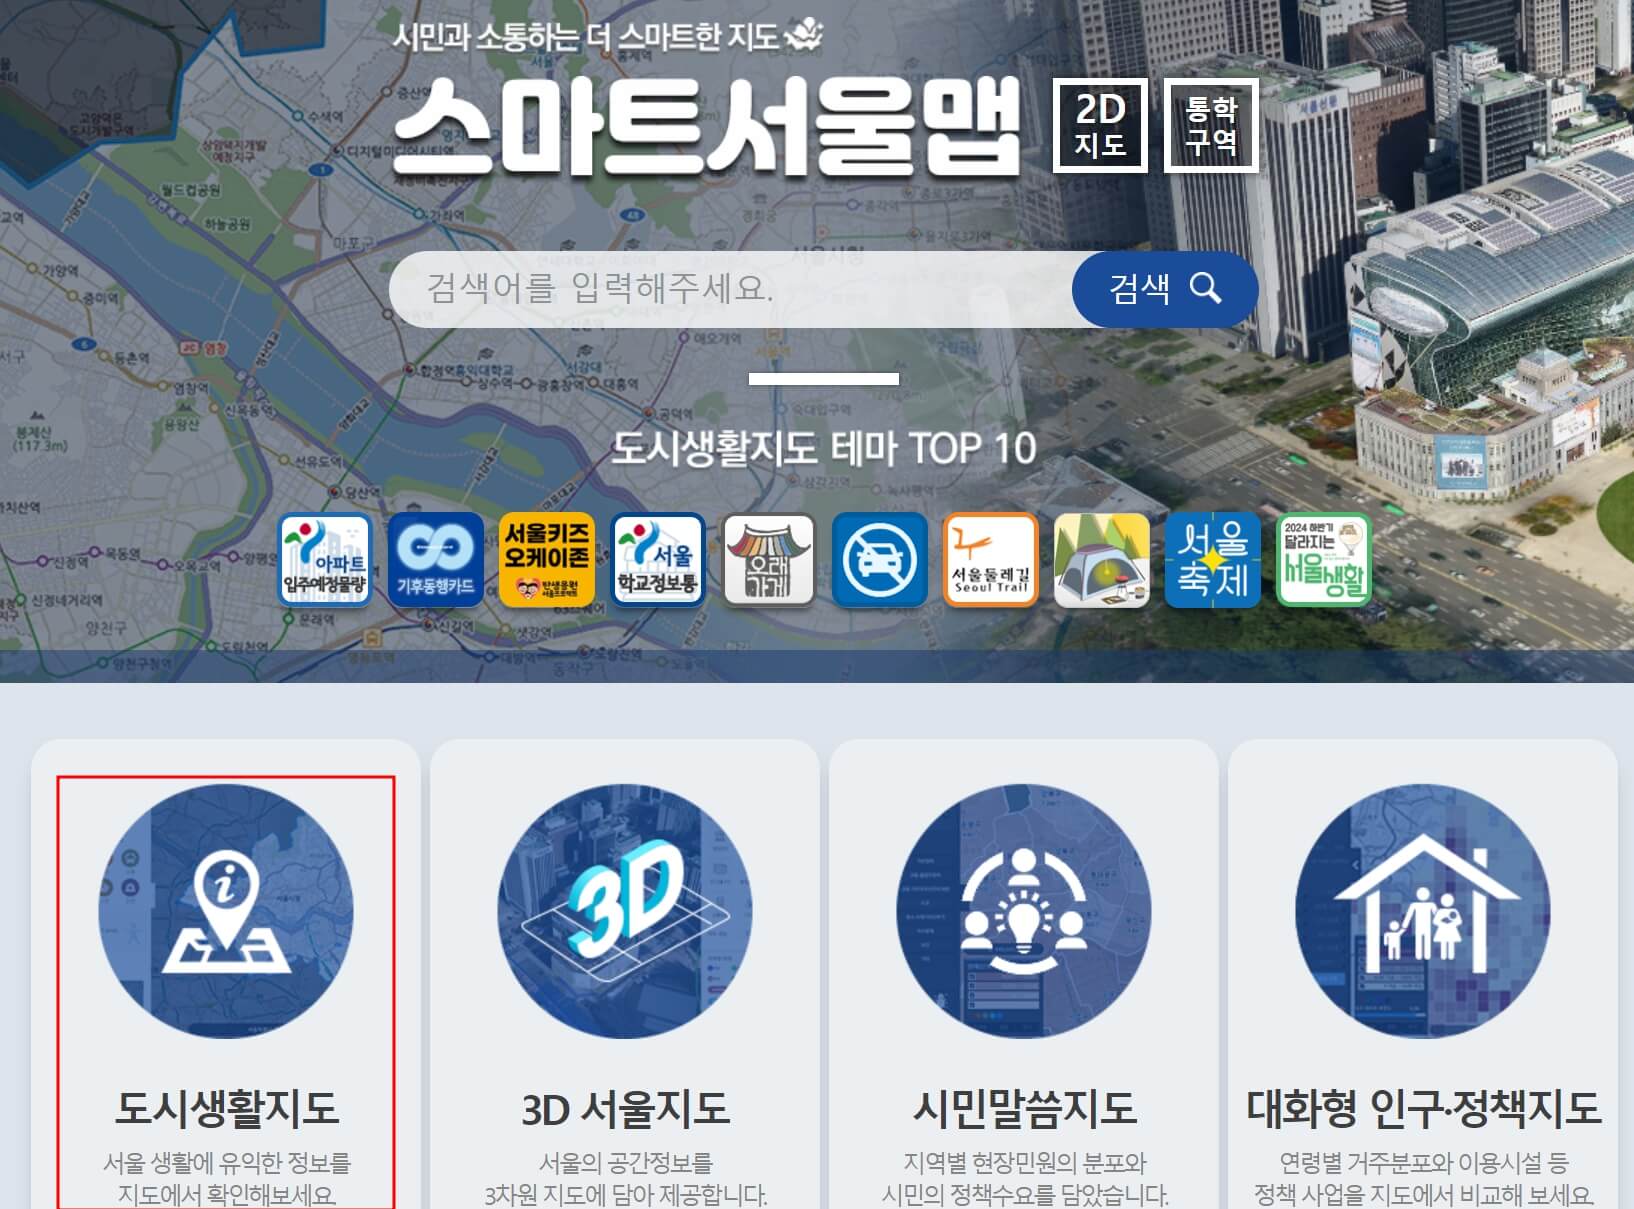Click the 정책 사업을 지도에서 비교해 보세요 text

click(1423, 1195)
